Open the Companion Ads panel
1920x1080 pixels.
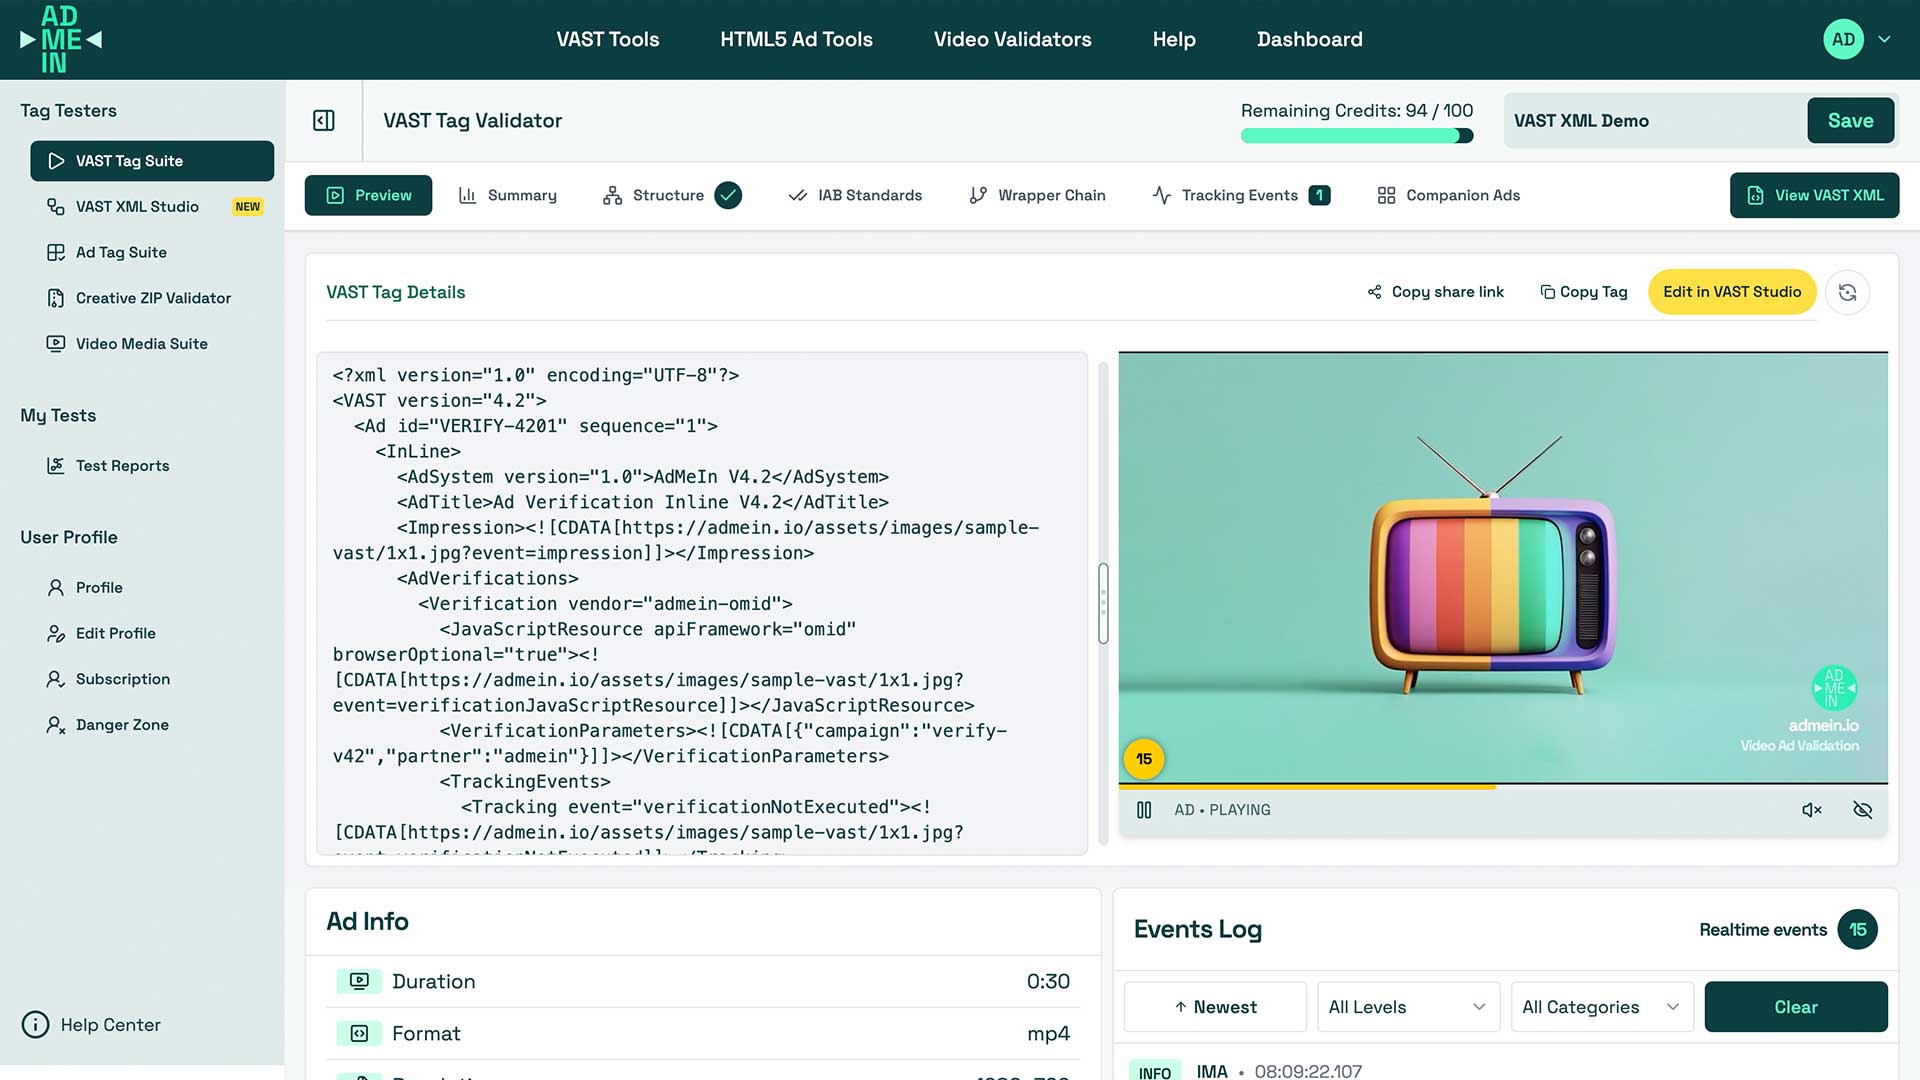(1447, 195)
